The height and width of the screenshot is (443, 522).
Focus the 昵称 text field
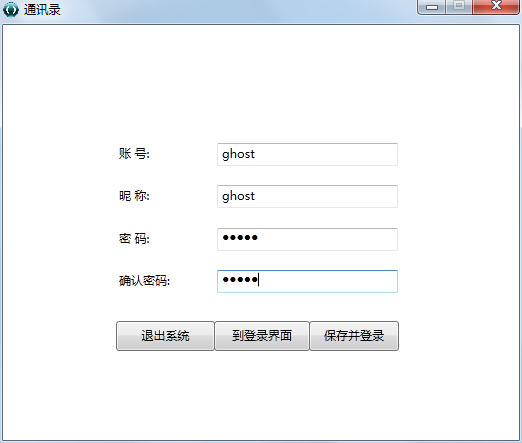click(x=307, y=196)
